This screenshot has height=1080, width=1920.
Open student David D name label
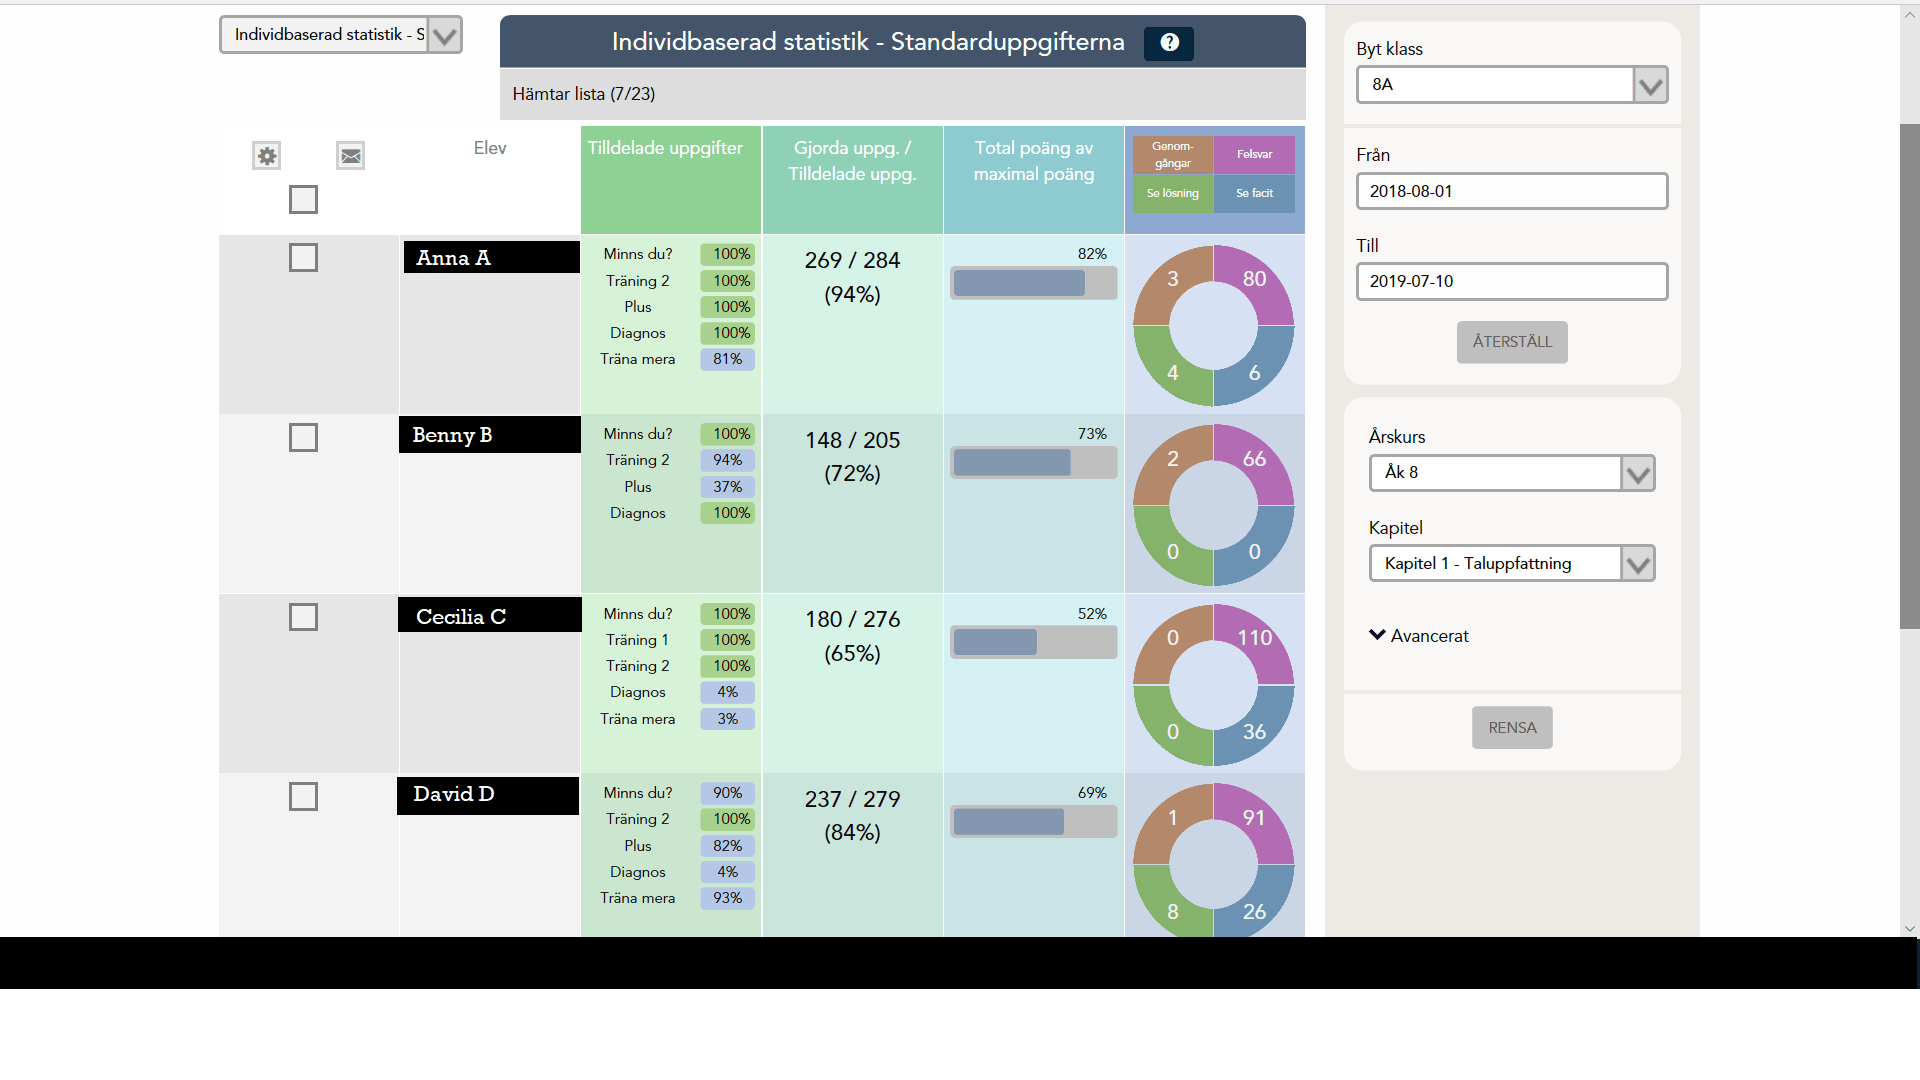click(488, 796)
